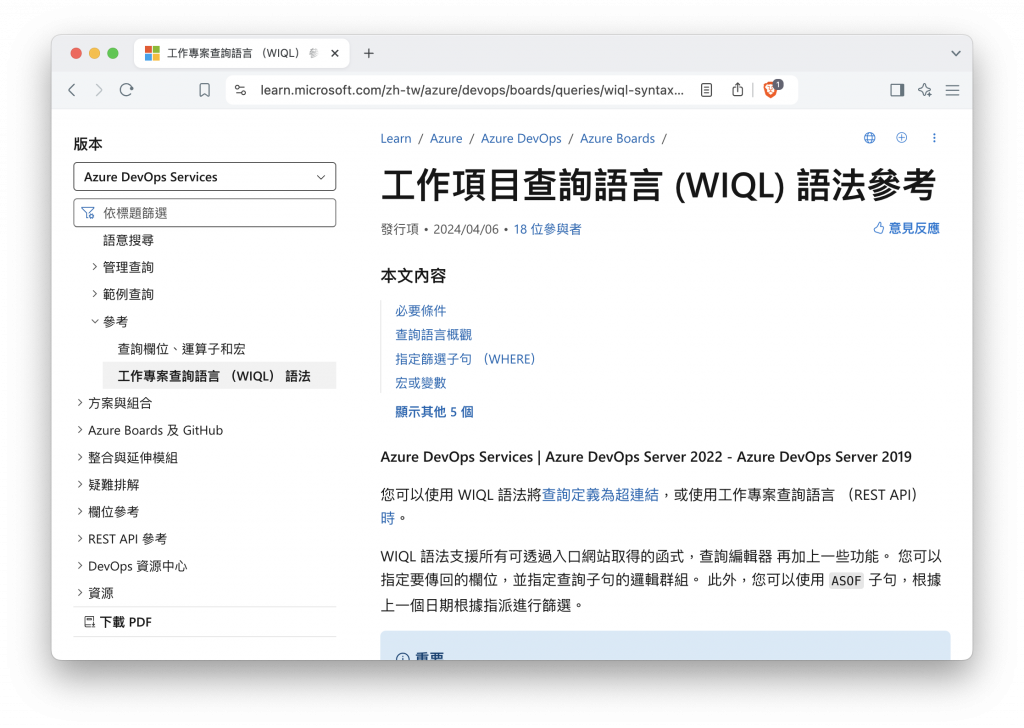
Task: Click the 本文內容 heading
Action: 413,276
